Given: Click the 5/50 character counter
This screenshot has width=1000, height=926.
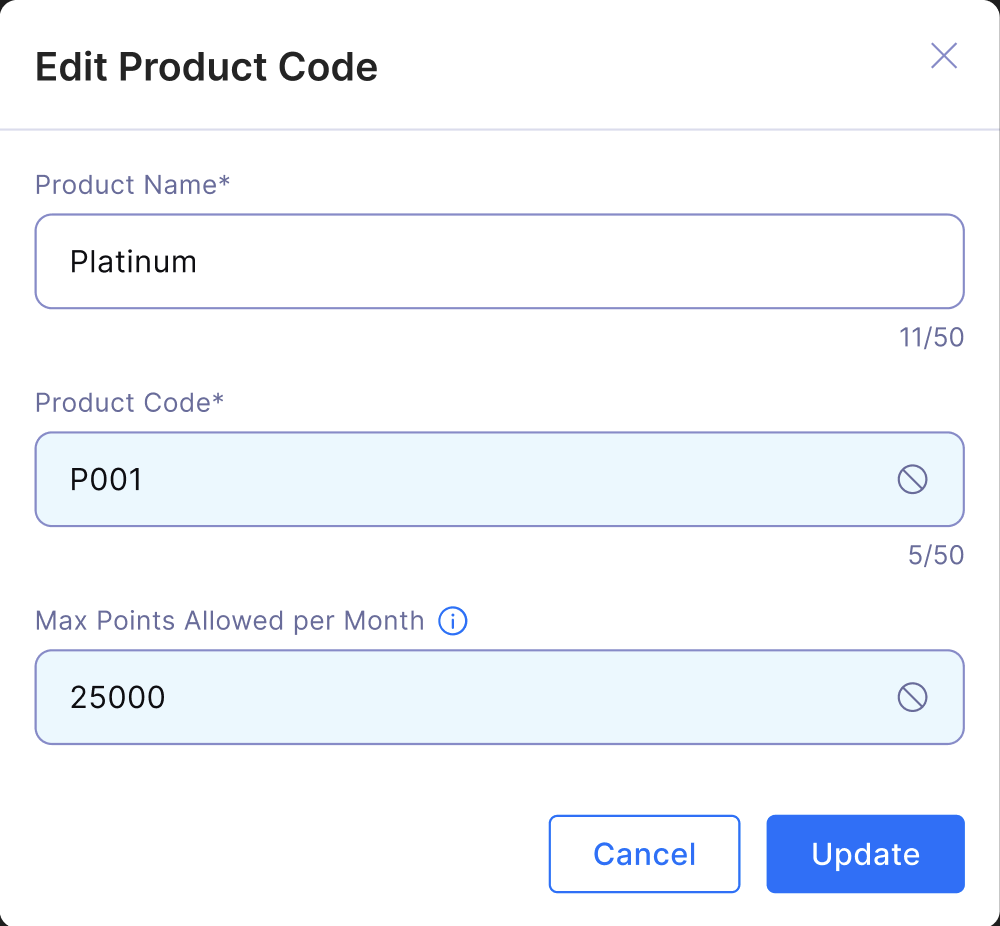Looking at the screenshot, I should (936, 556).
